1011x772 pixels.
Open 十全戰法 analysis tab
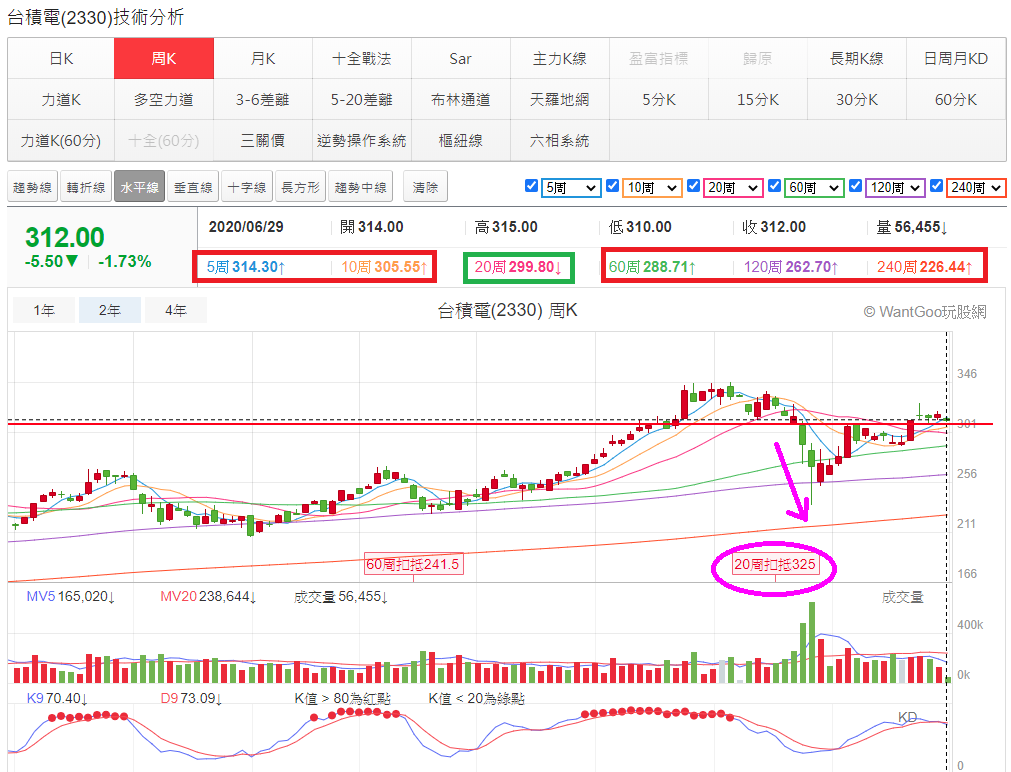(x=362, y=59)
